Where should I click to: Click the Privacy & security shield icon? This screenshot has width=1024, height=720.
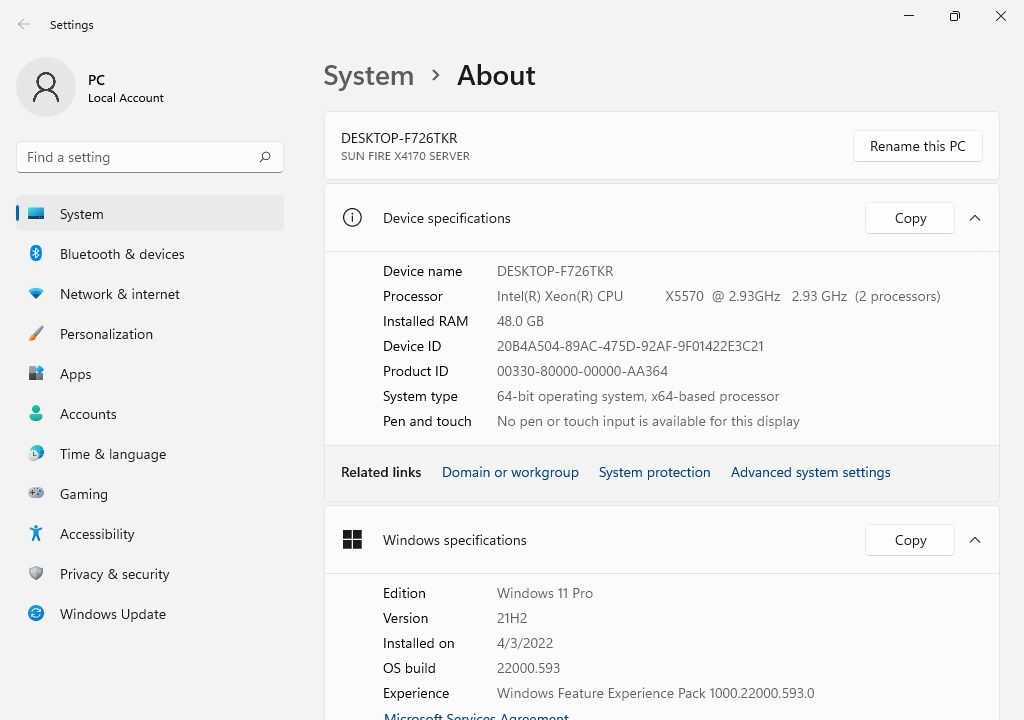[36, 574]
